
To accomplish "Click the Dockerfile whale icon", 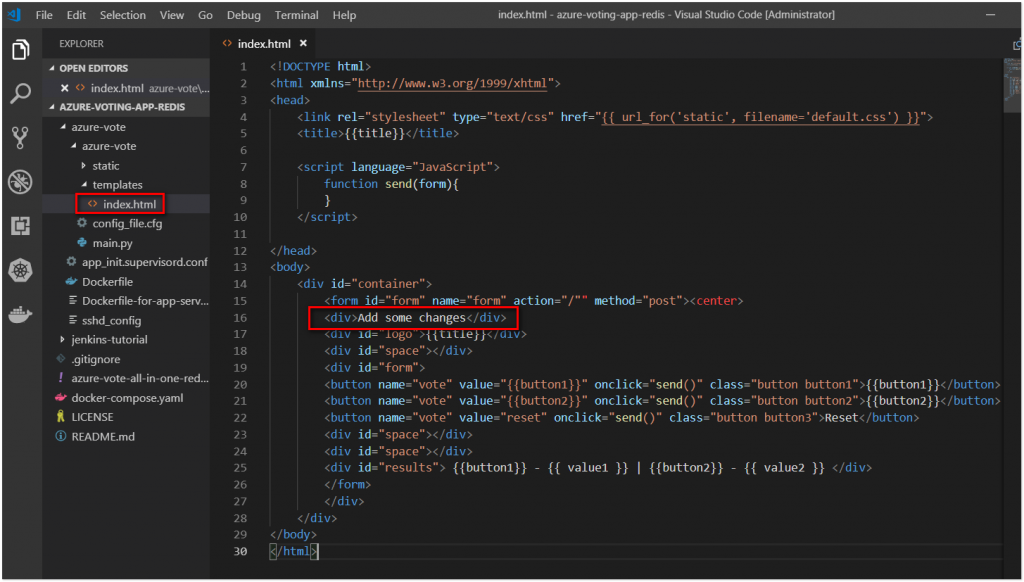I will [71, 282].
